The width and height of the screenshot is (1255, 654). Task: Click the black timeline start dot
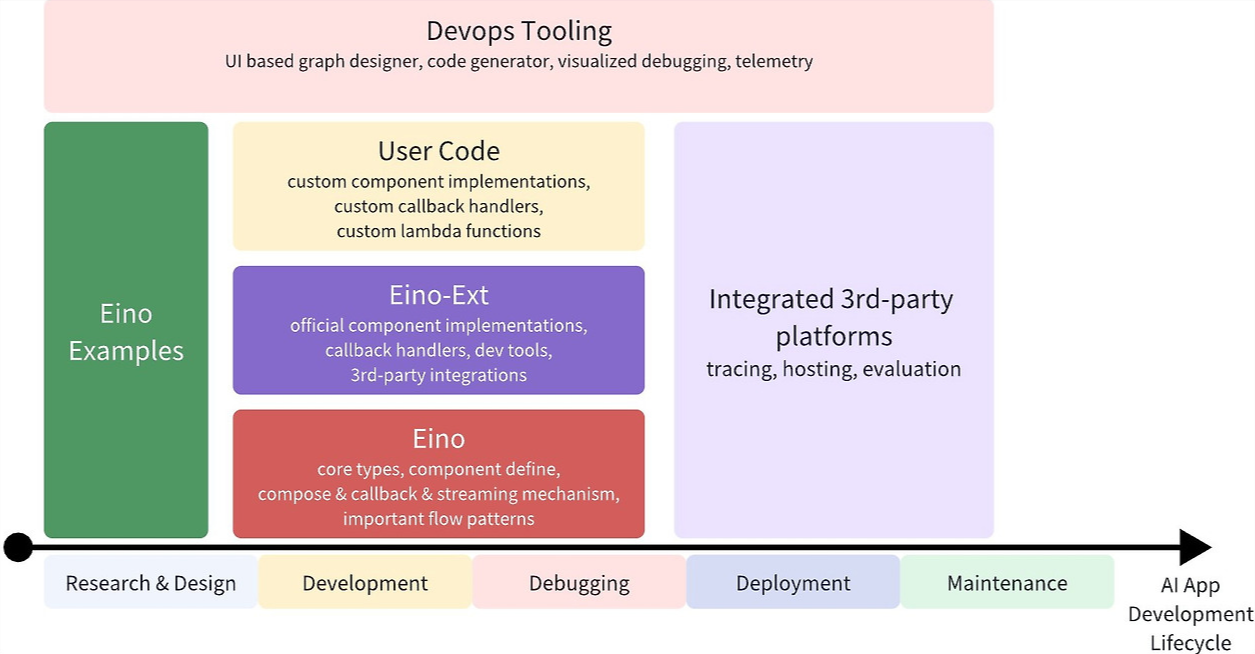pos(19,546)
